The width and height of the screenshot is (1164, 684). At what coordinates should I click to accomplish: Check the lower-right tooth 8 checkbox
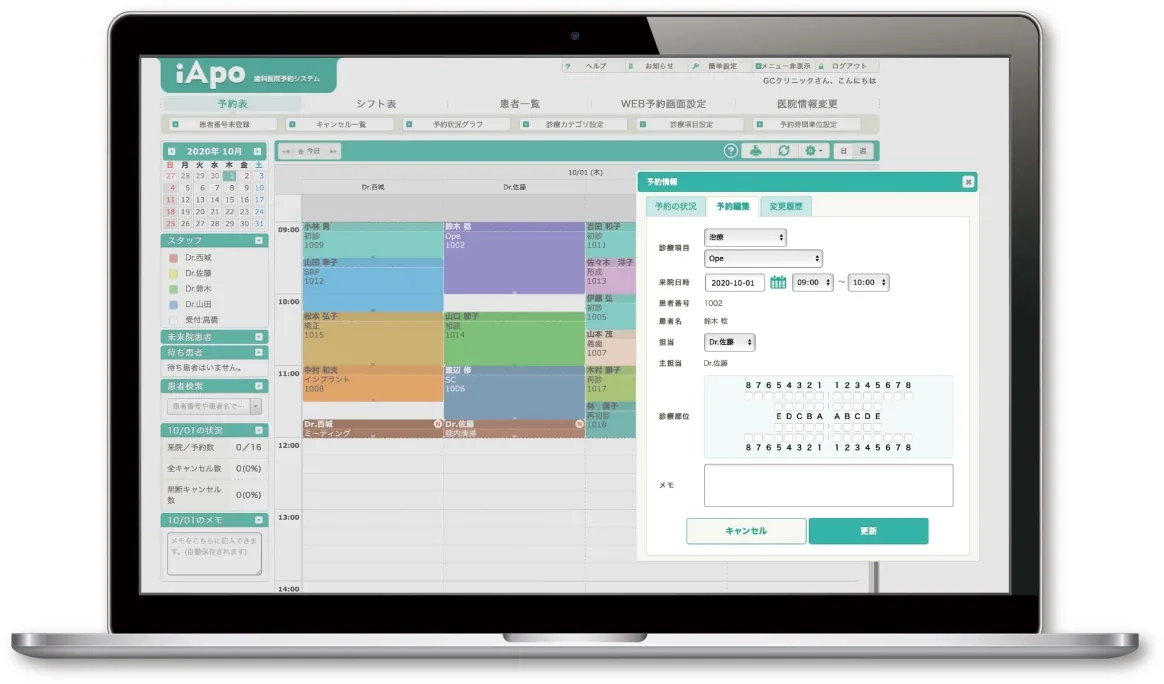click(907, 437)
